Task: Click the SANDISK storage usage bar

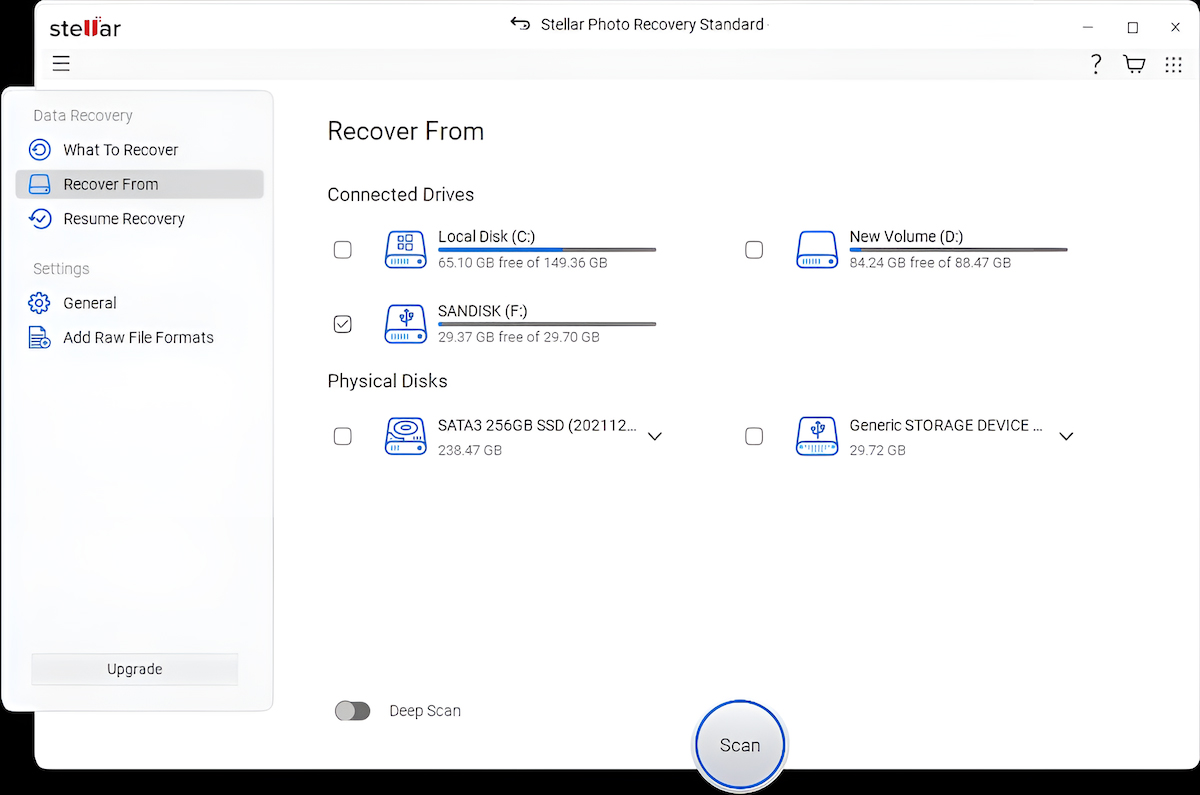Action: [x=546, y=323]
